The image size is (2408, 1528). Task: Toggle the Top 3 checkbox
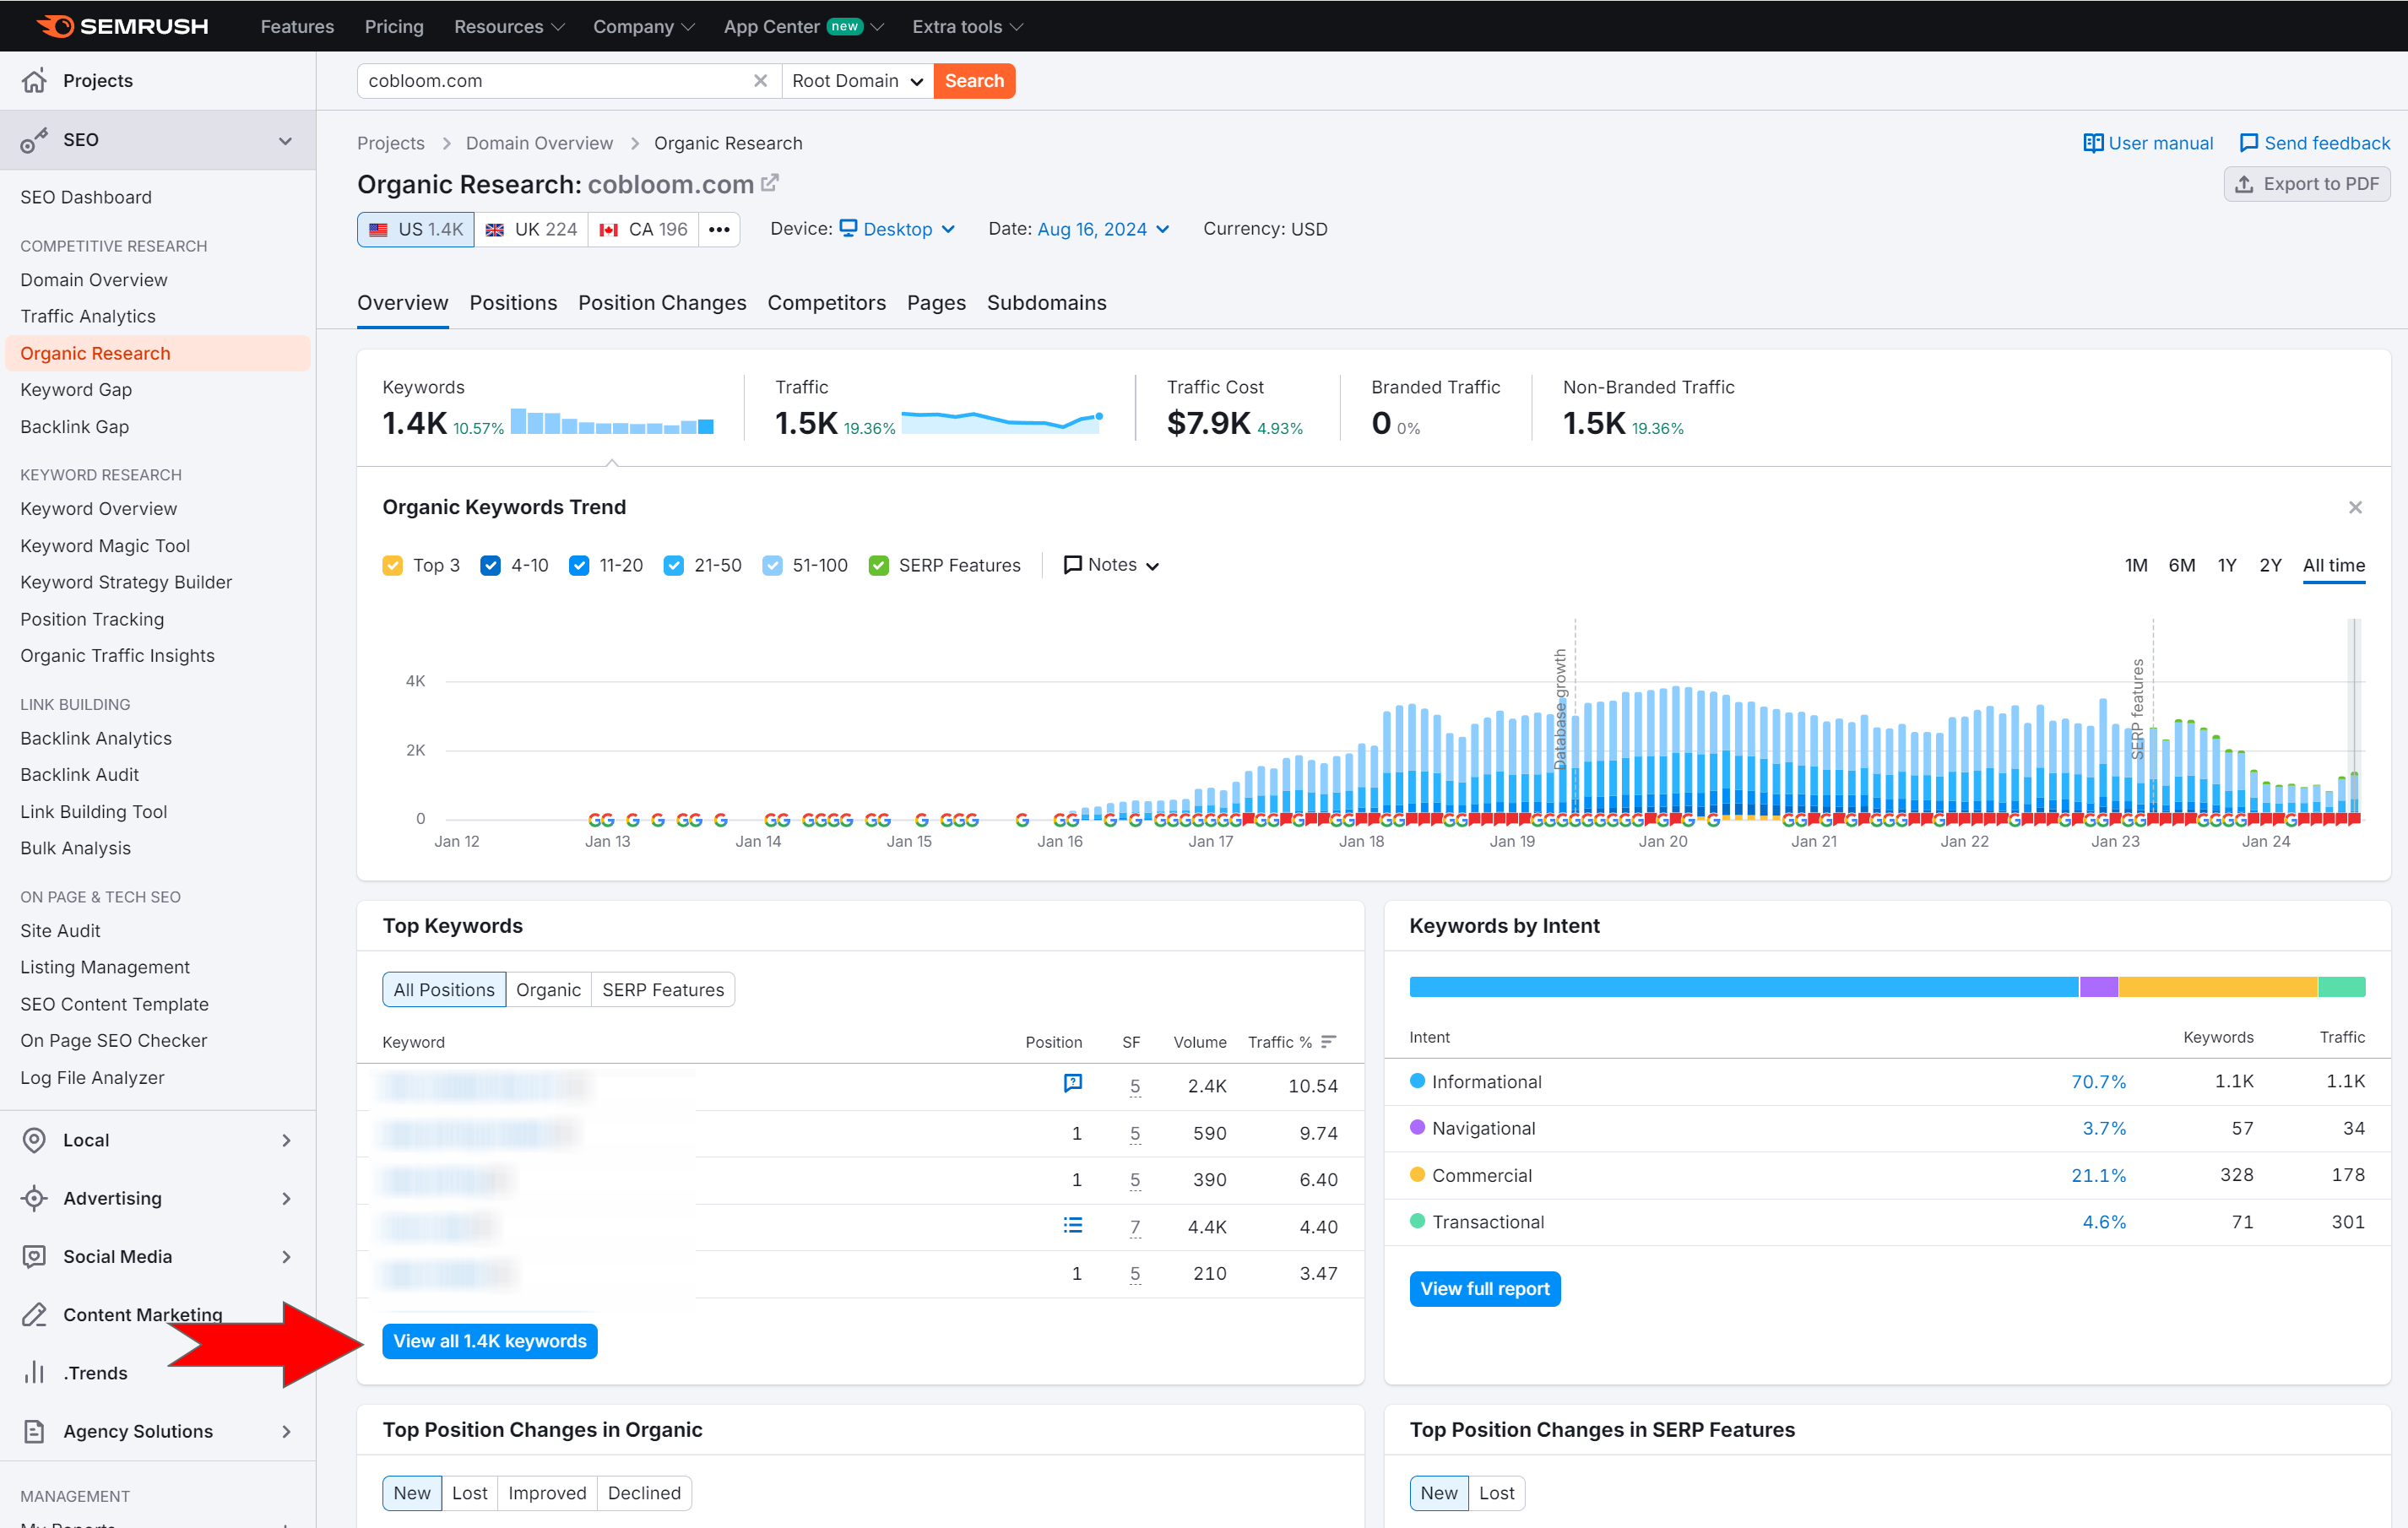click(393, 566)
